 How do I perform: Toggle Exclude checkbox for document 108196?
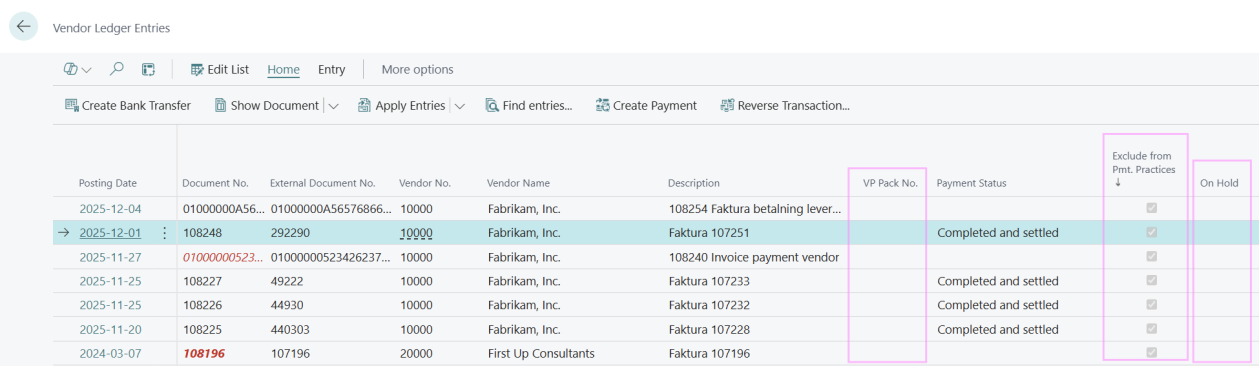coord(1151,352)
